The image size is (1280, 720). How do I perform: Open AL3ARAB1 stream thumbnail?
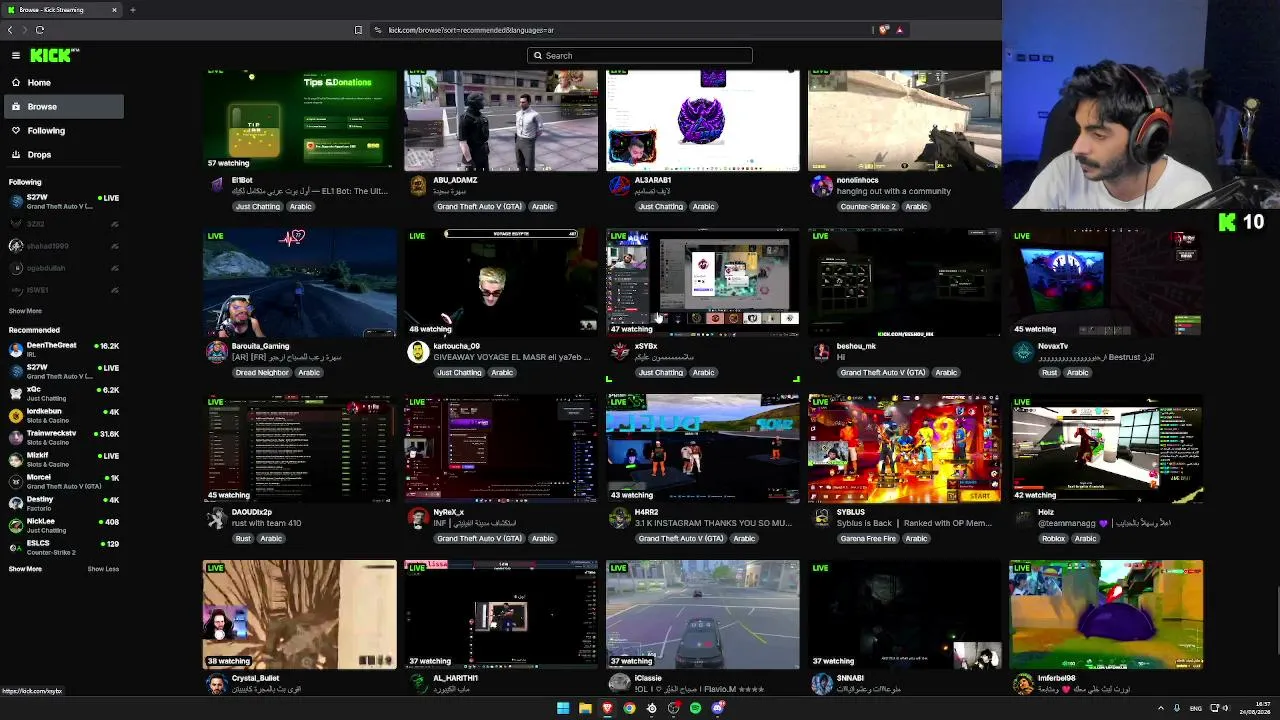[x=703, y=121]
